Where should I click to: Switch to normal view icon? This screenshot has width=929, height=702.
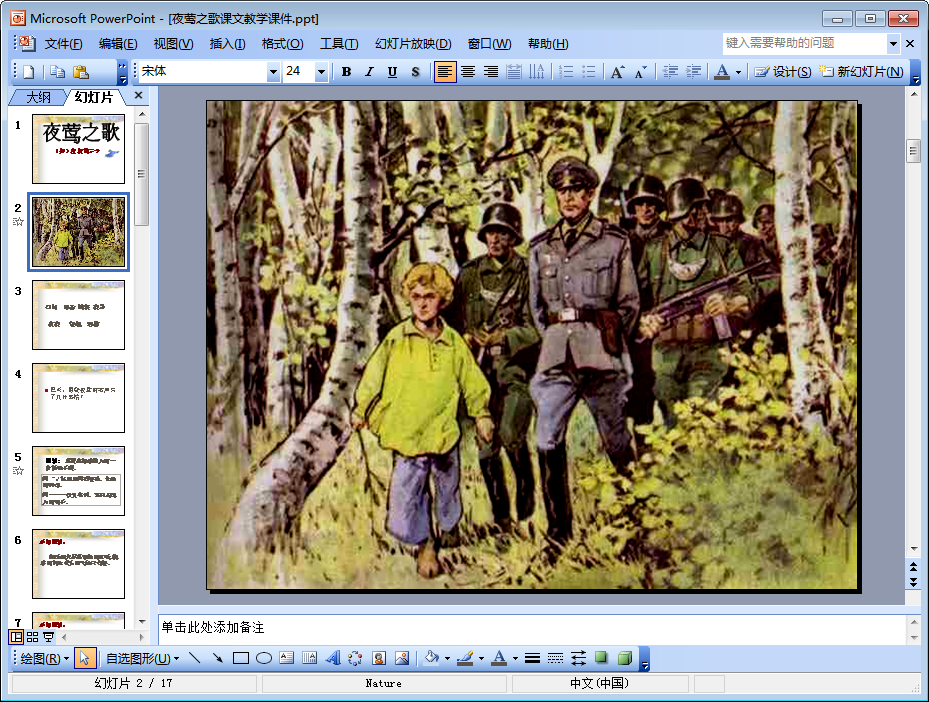click(x=17, y=637)
